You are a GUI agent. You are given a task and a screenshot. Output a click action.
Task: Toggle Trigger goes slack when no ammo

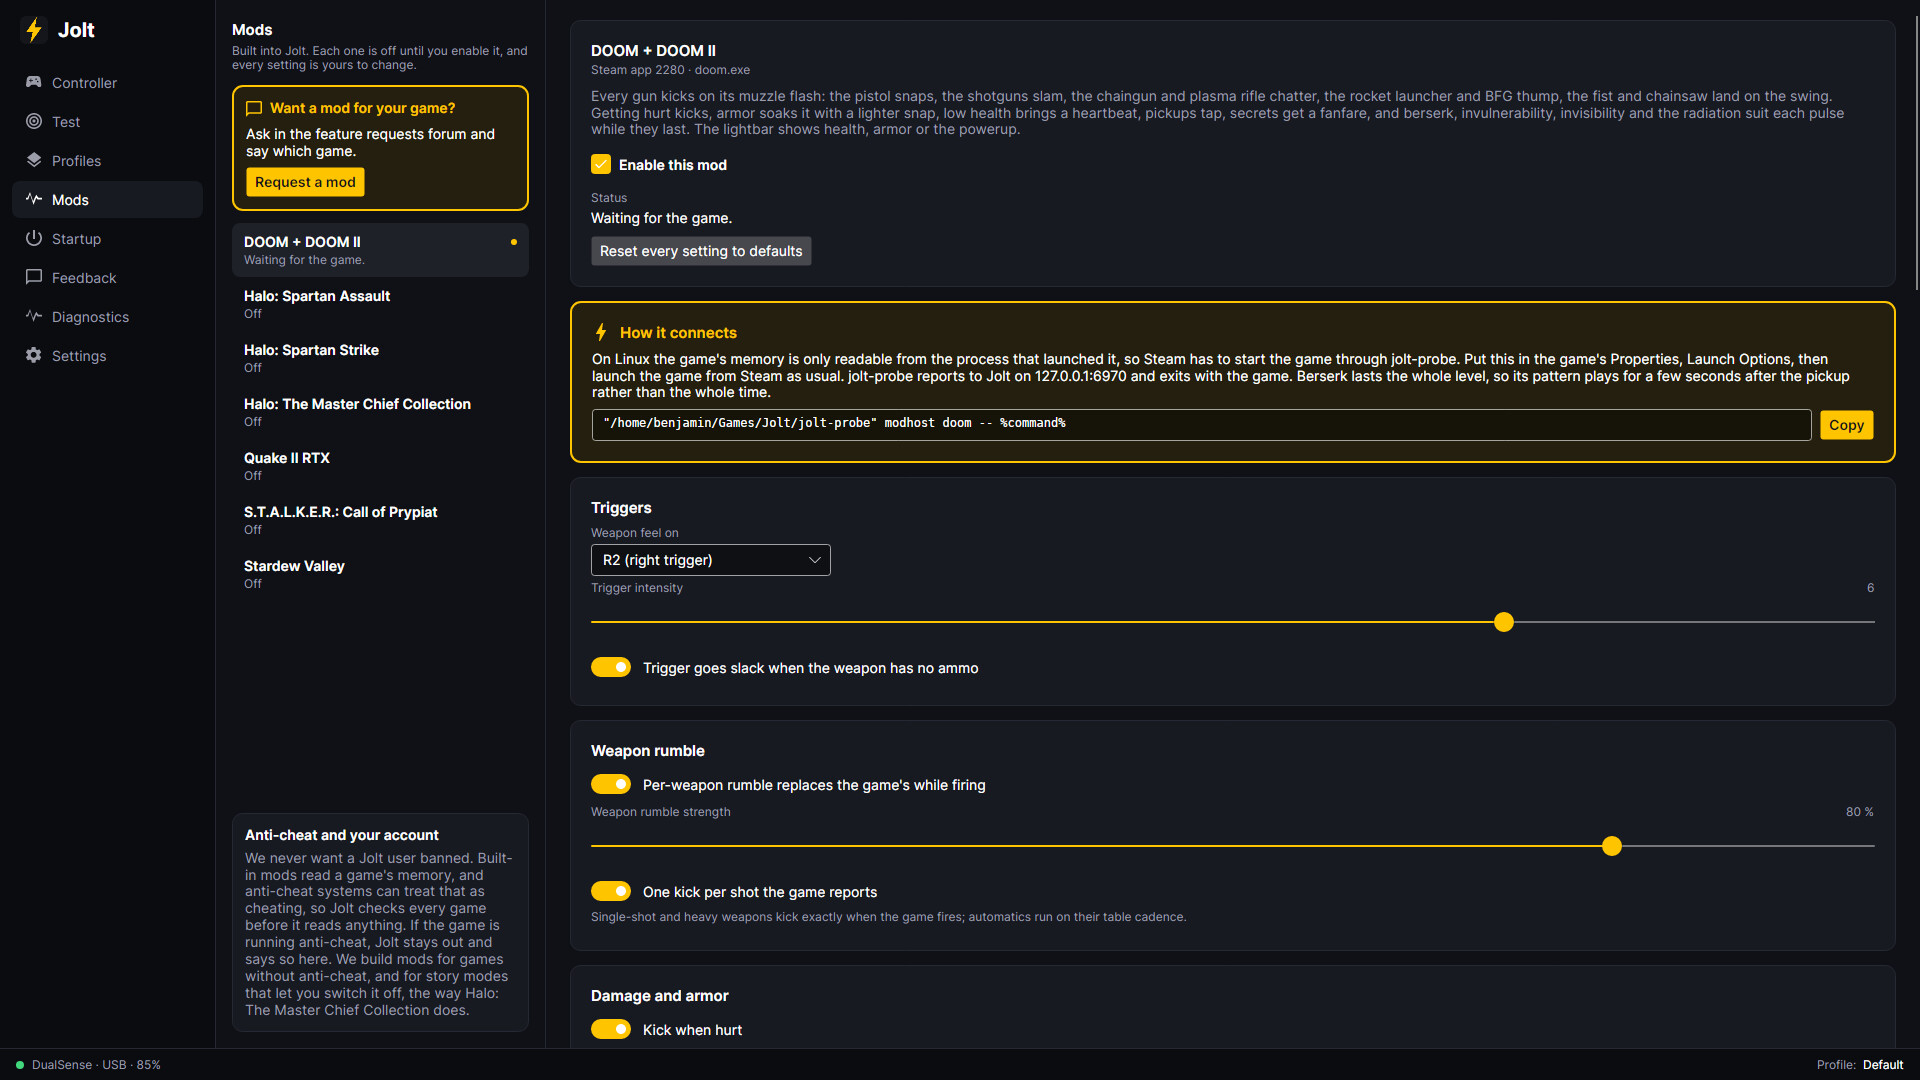[x=611, y=667]
